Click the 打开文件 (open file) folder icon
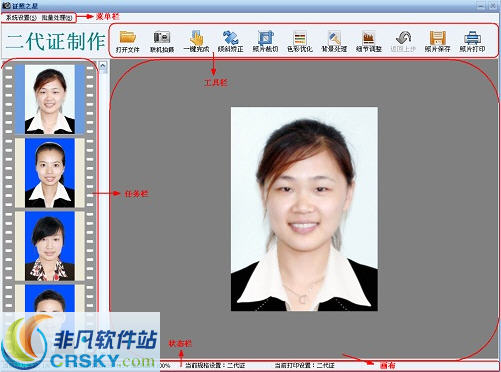This screenshot has height=372, width=501. (128, 41)
